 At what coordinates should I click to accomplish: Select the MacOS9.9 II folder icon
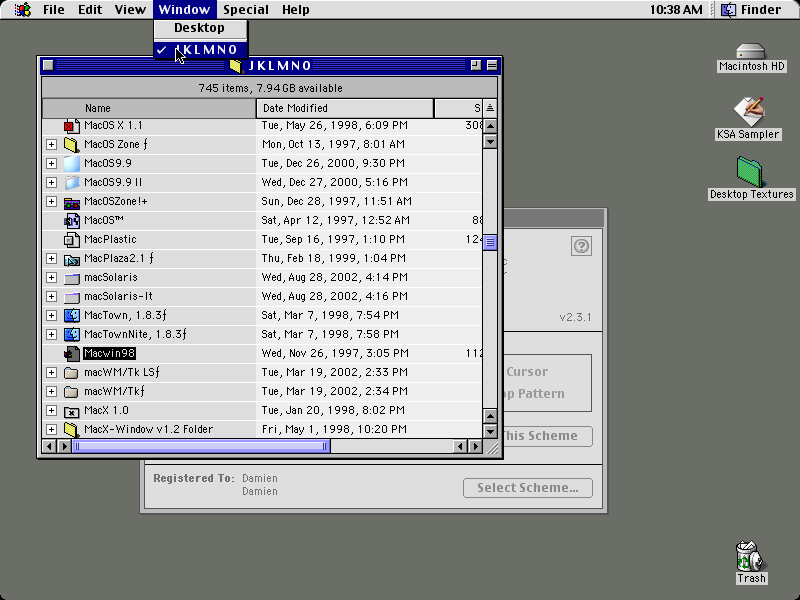coord(71,182)
